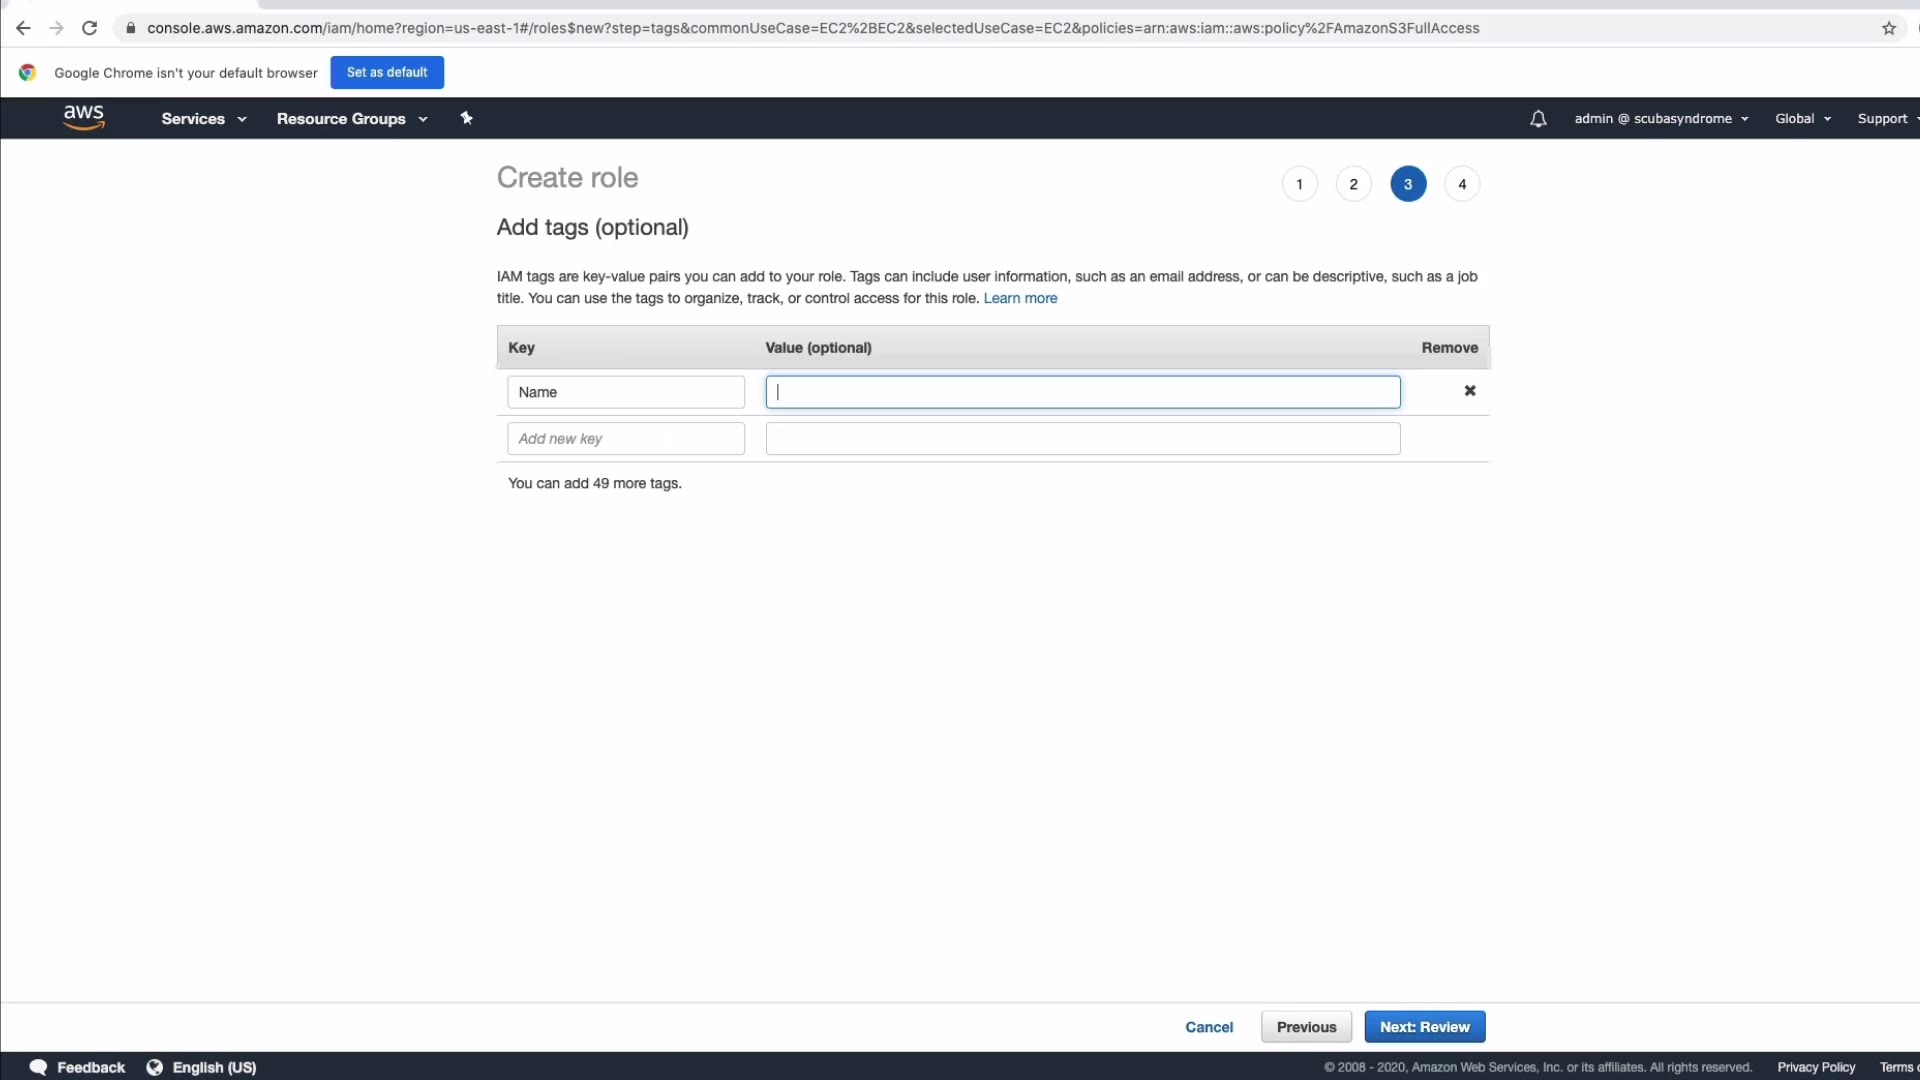Click the browser reload icon

[x=90, y=28]
